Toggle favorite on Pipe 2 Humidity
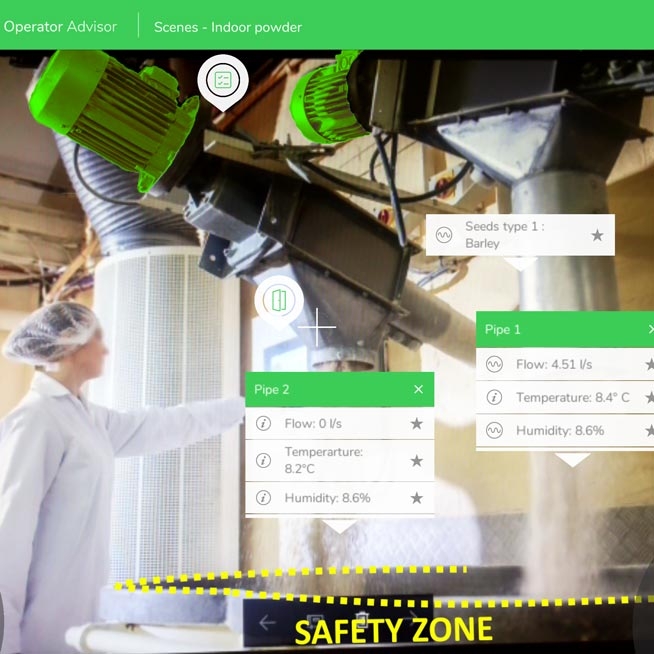This screenshot has width=654, height=654. (417, 498)
